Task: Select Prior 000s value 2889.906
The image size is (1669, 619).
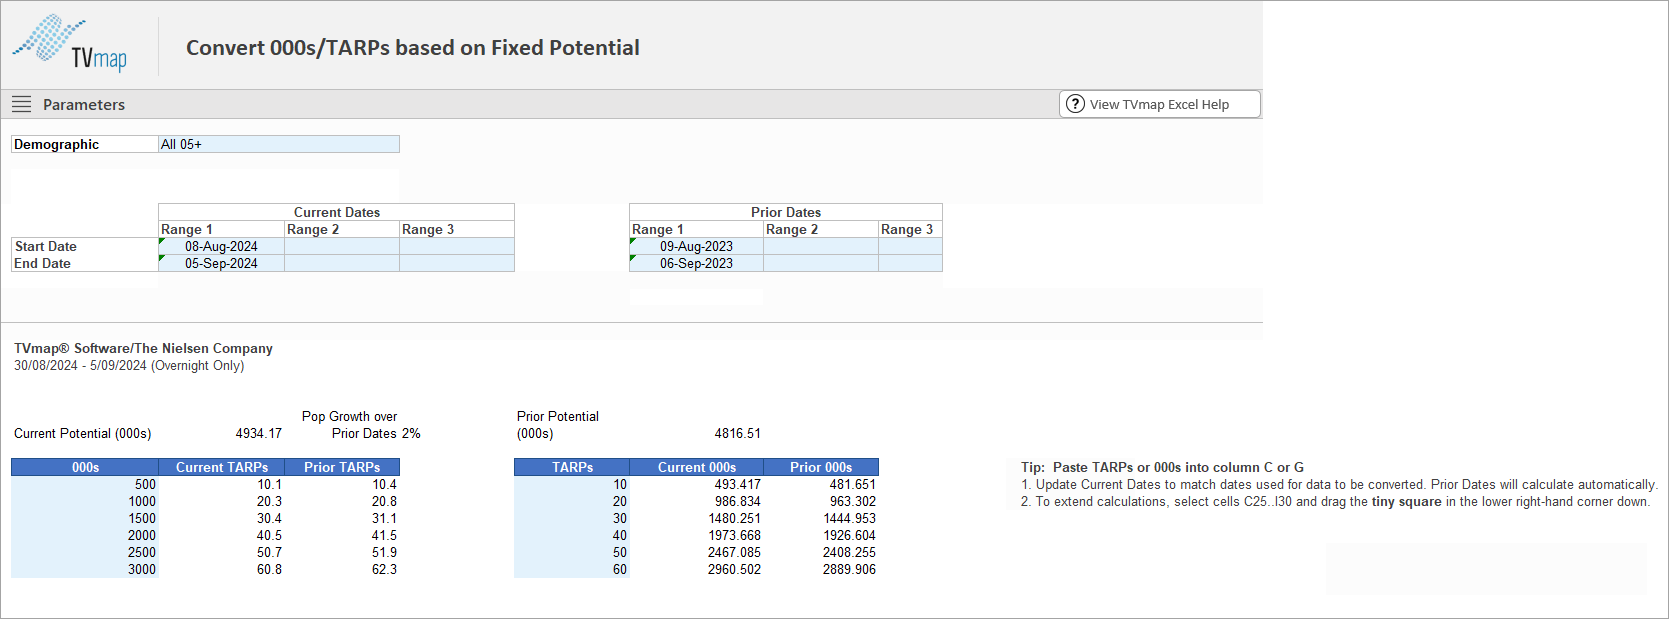Action: (821, 569)
